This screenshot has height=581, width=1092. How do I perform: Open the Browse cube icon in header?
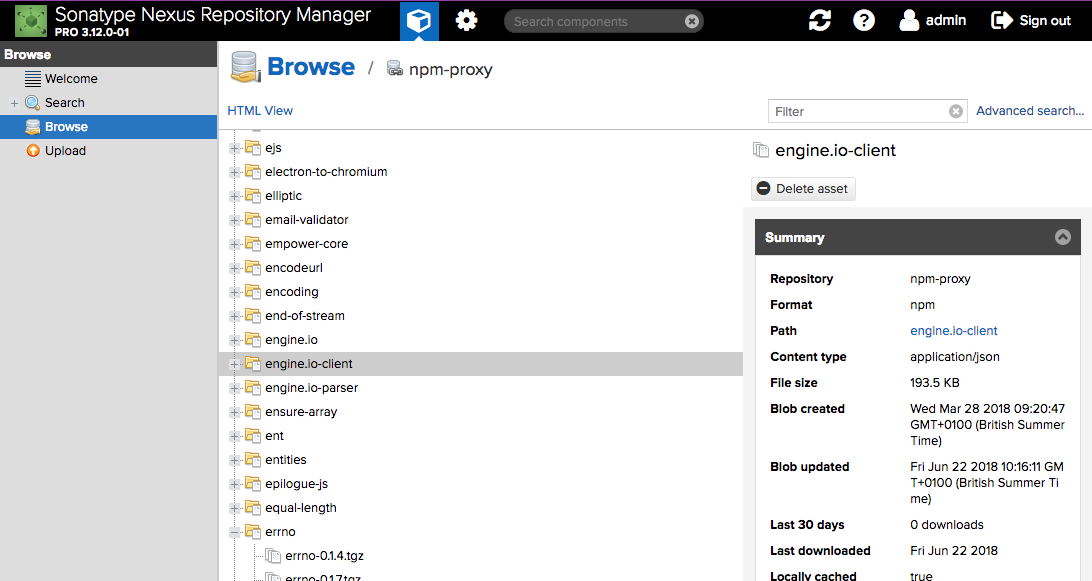419,21
